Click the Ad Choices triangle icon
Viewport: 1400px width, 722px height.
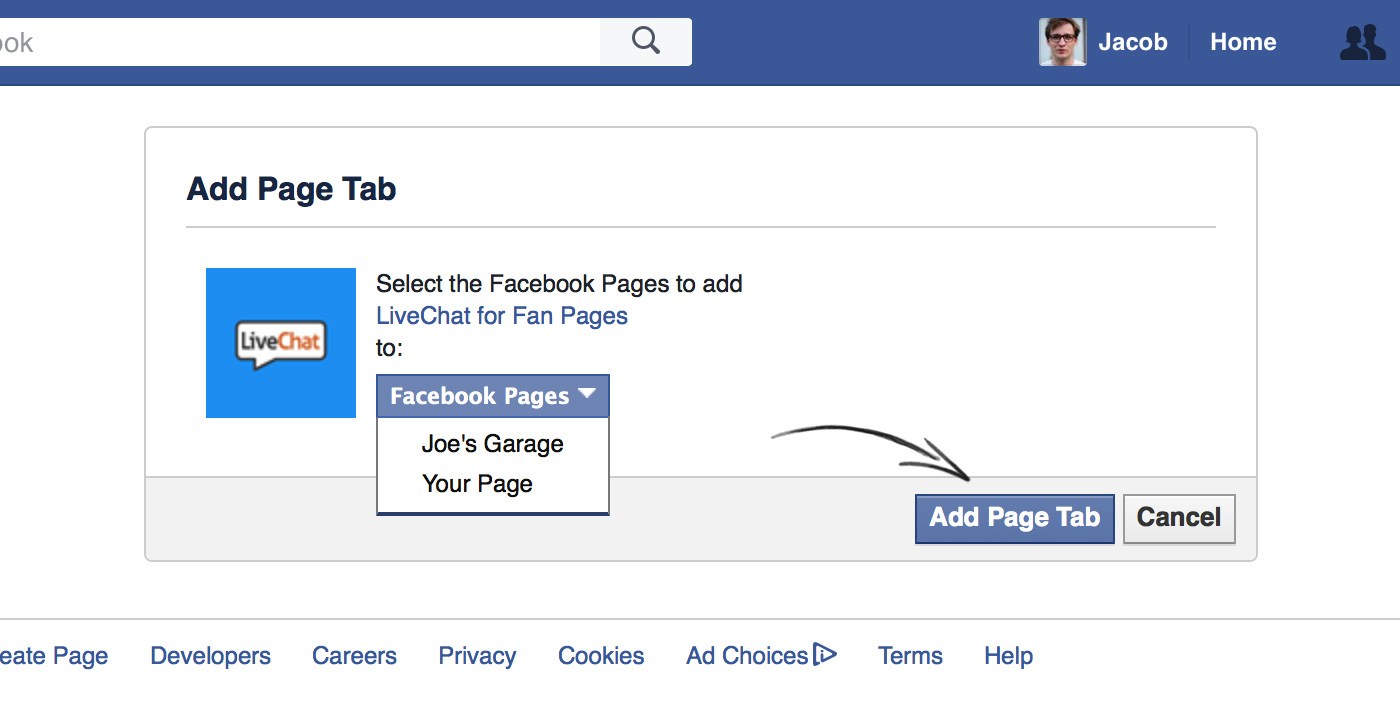tap(825, 655)
